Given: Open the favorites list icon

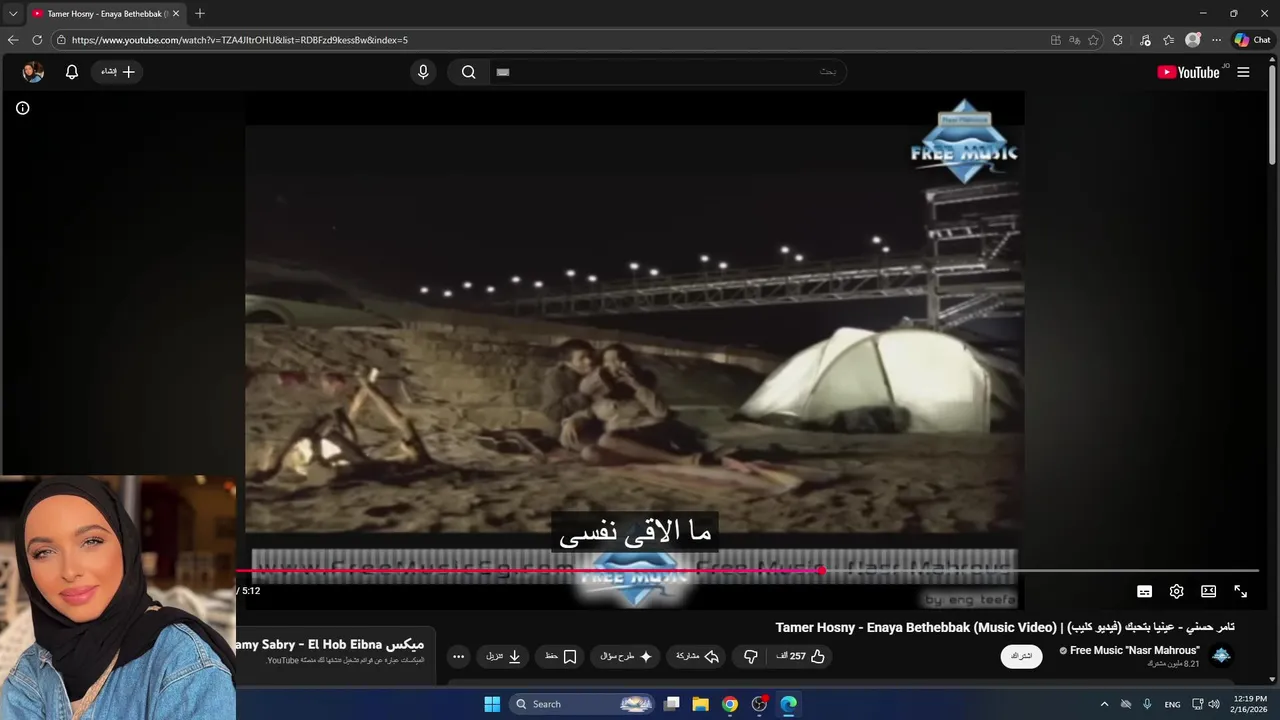Looking at the screenshot, I should click(1168, 40).
